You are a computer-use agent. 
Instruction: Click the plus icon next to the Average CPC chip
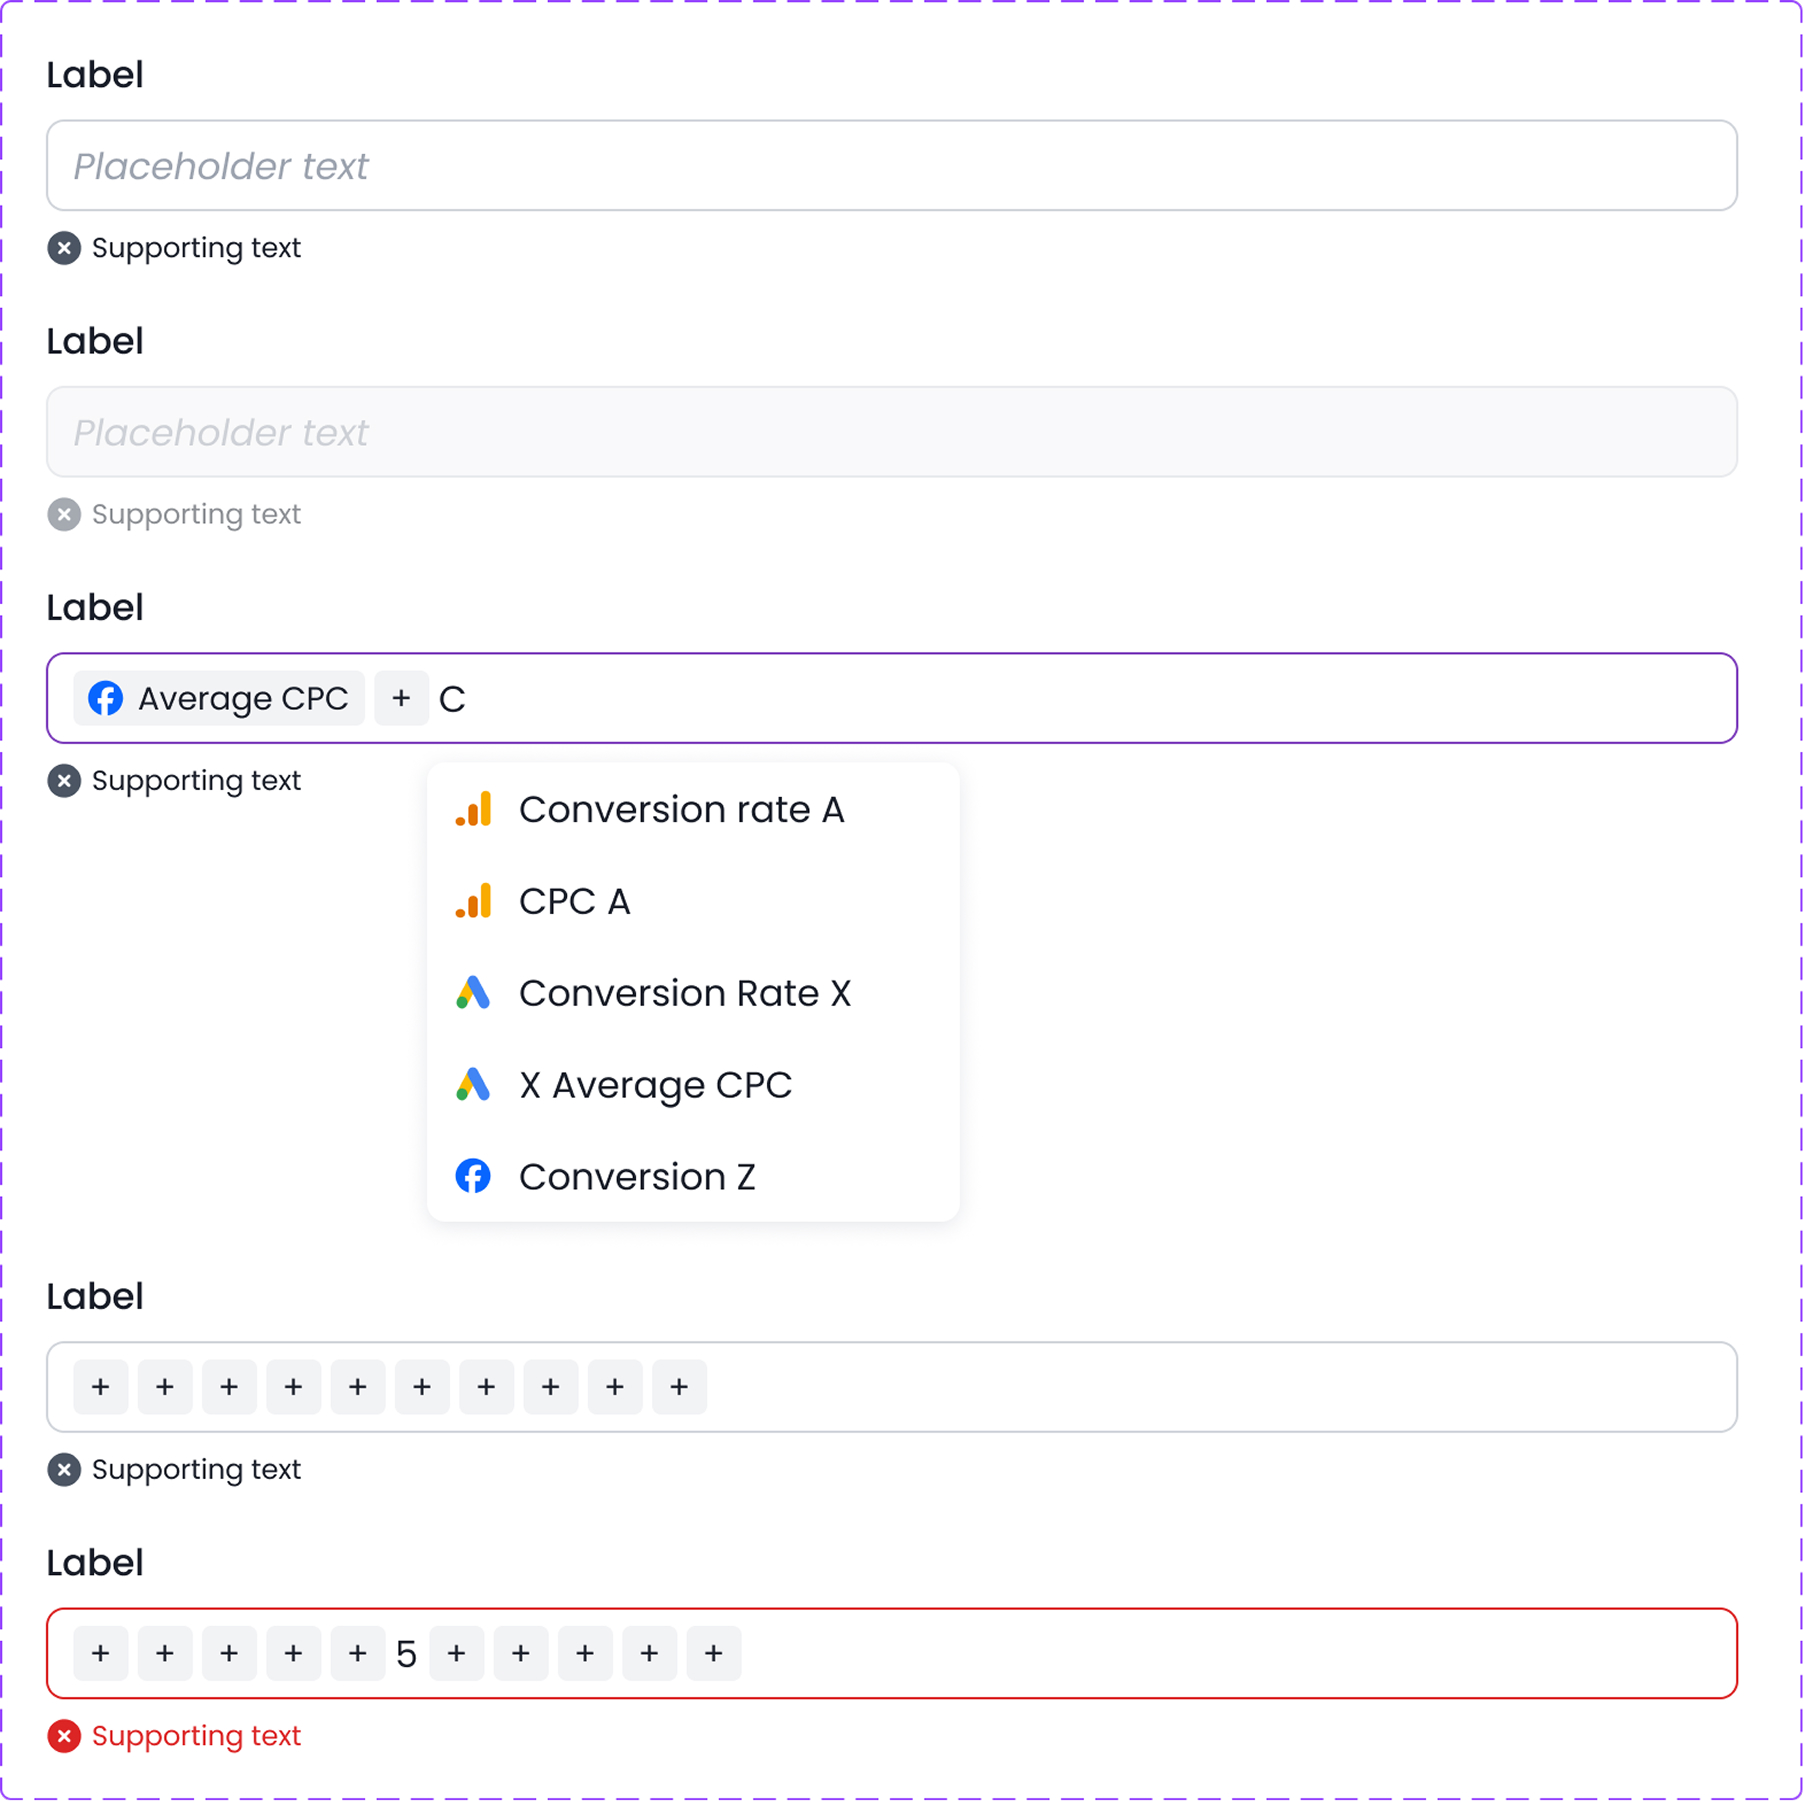point(401,698)
